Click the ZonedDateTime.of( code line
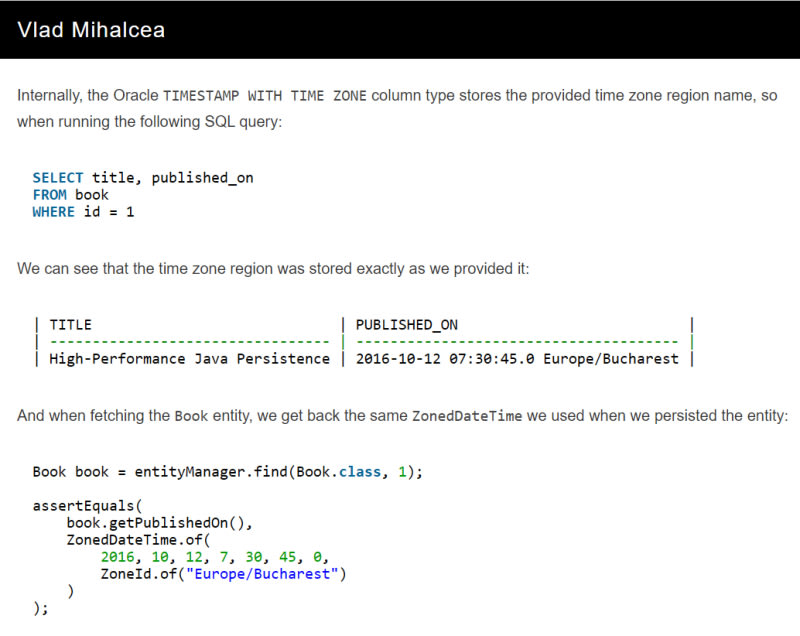800x636 pixels. pyautogui.click(x=130, y=540)
